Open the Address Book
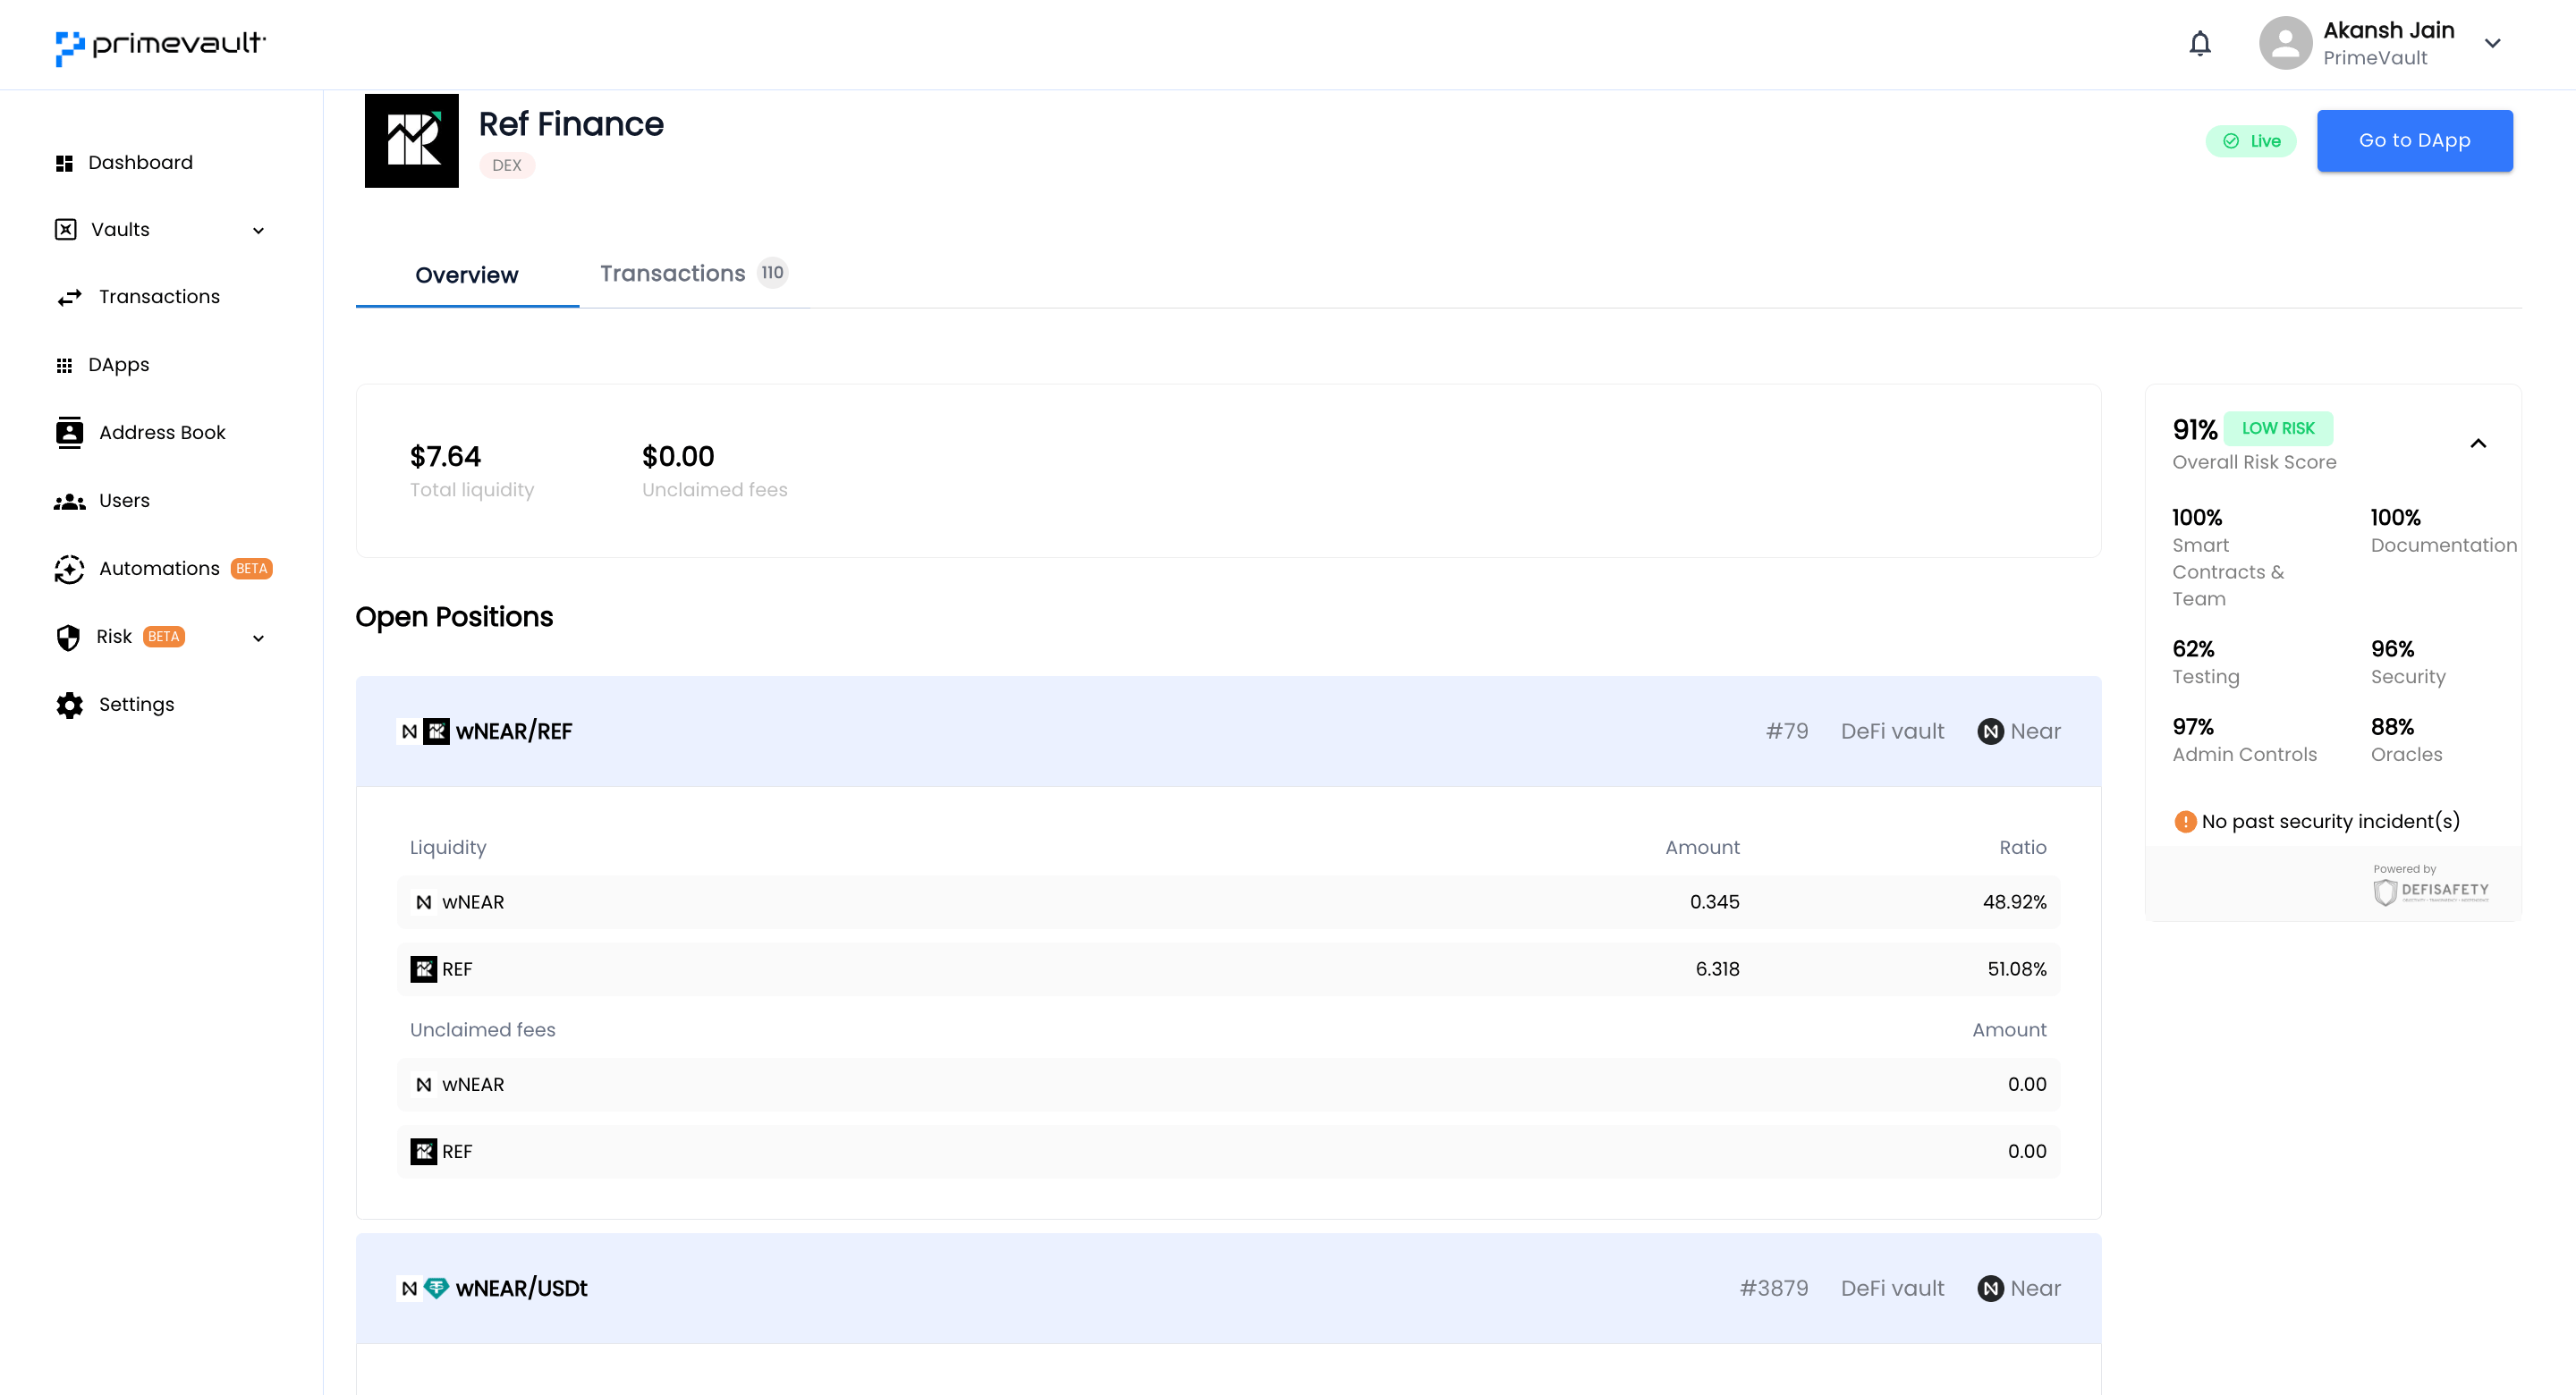The width and height of the screenshot is (2576, 1395). pyautogui.click(x=141, y=433)
